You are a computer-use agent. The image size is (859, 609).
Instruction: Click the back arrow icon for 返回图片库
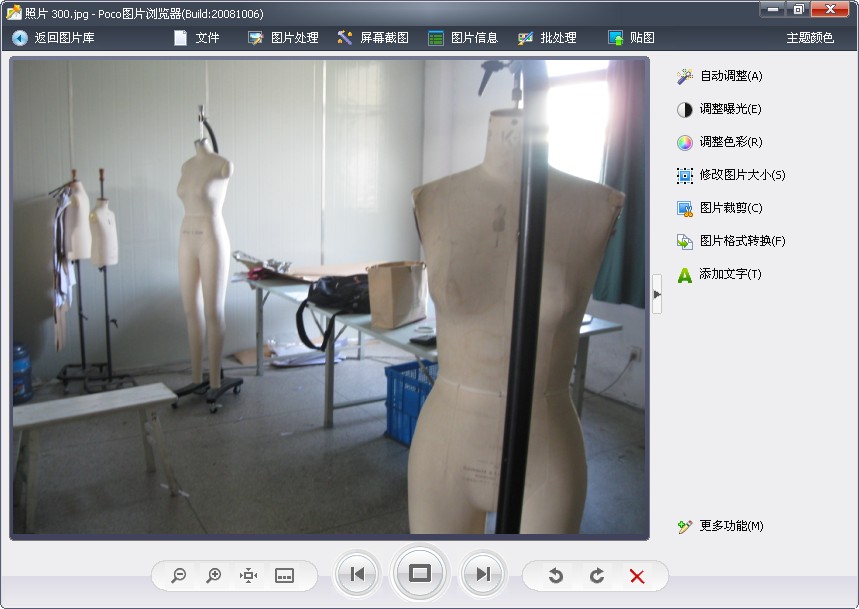(20, 38)
